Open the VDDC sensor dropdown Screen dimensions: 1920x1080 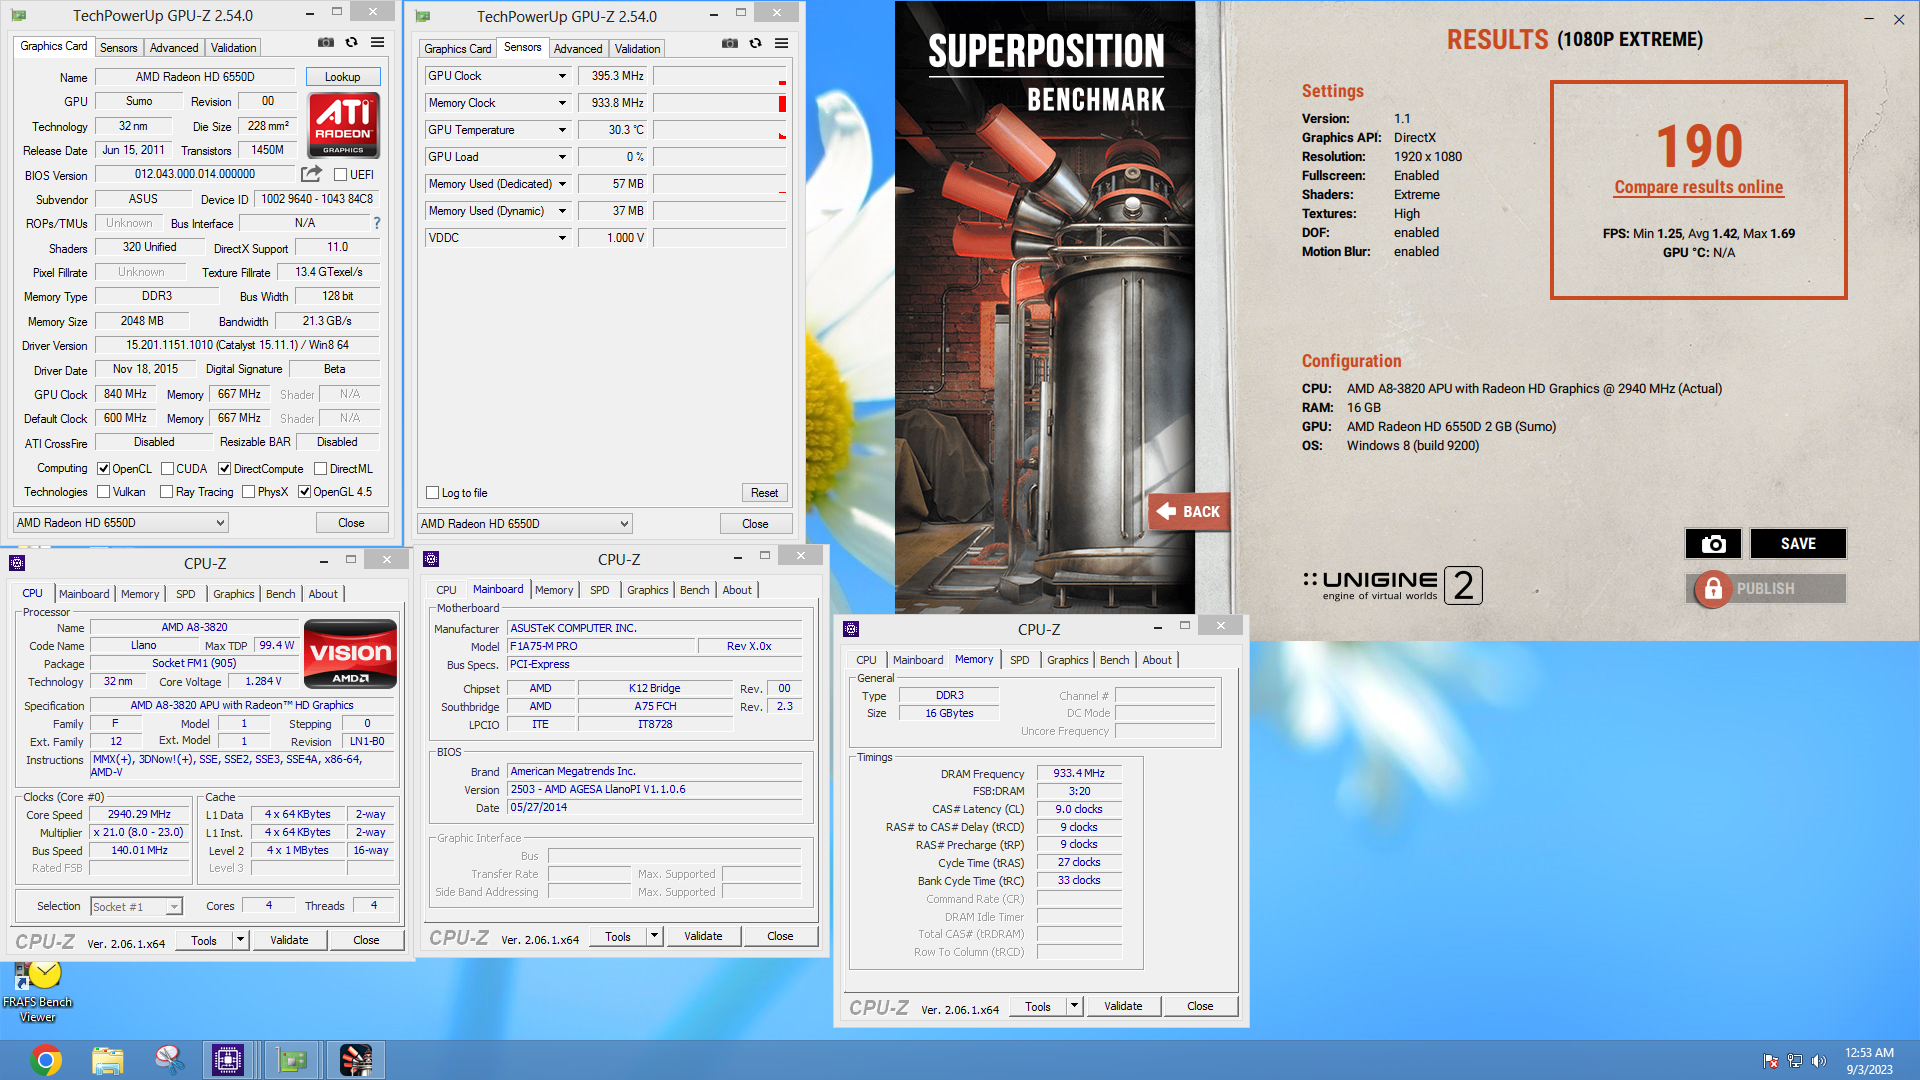click(x=562, y=238)
